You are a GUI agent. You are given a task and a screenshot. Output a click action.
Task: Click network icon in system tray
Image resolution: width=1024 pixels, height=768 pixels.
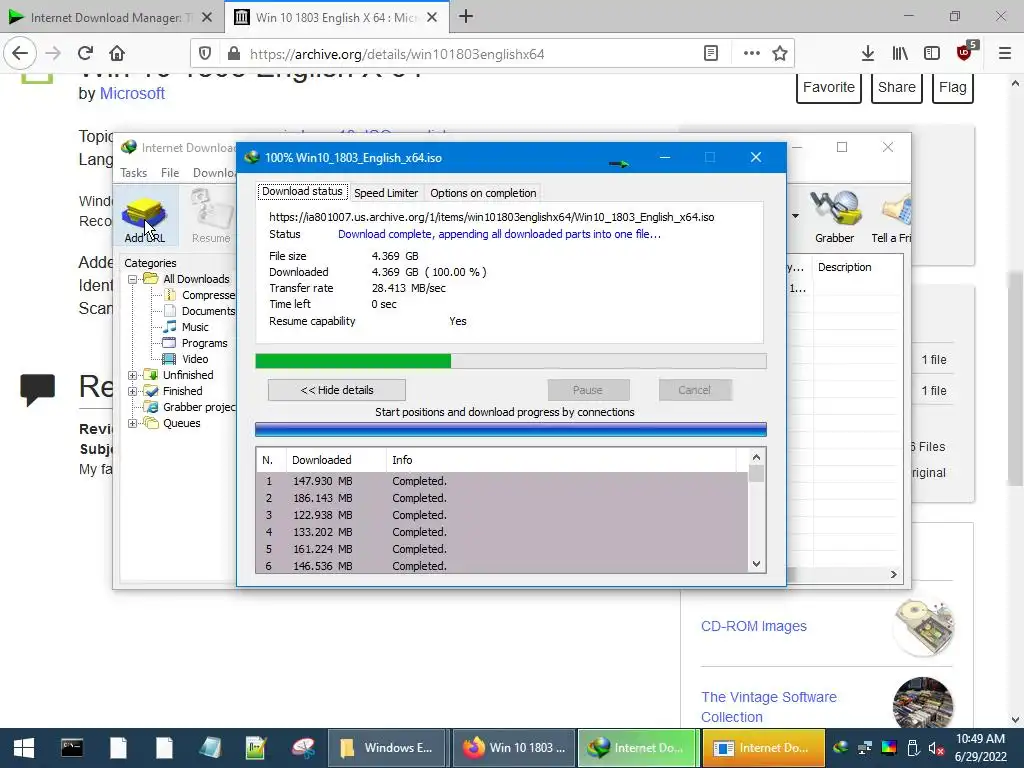pos(865,748)
